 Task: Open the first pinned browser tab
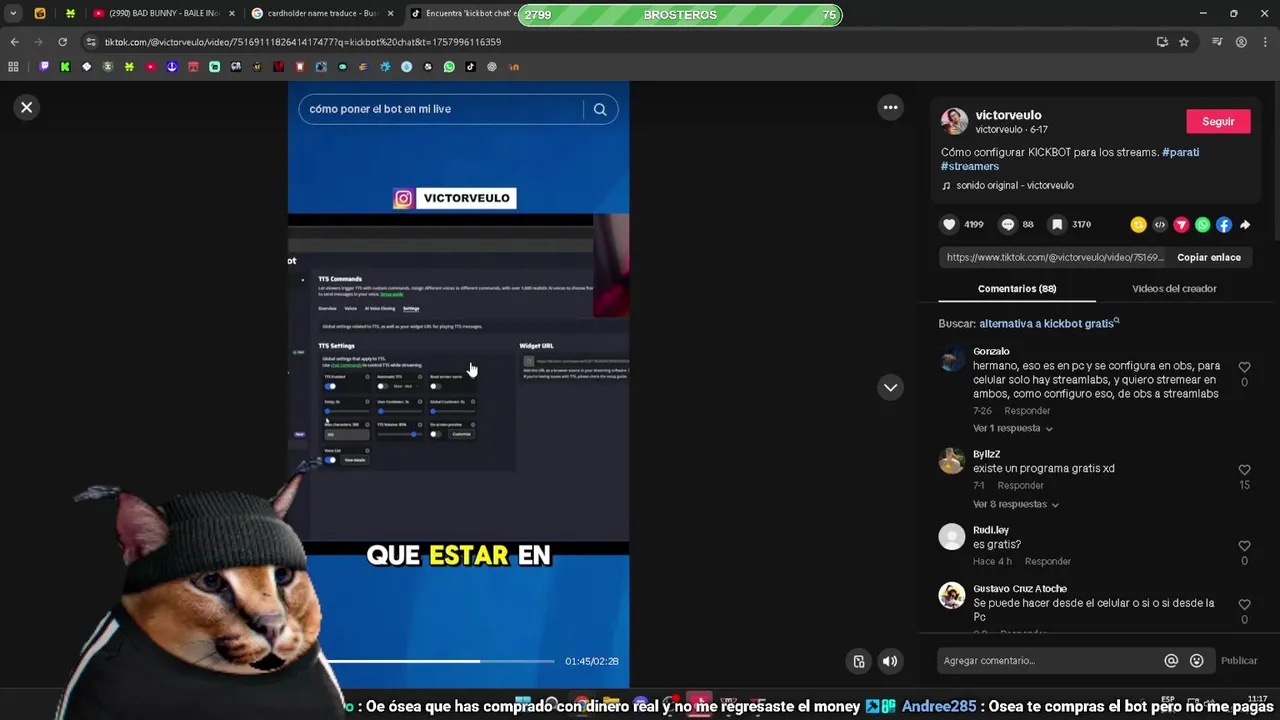point(40,14)
